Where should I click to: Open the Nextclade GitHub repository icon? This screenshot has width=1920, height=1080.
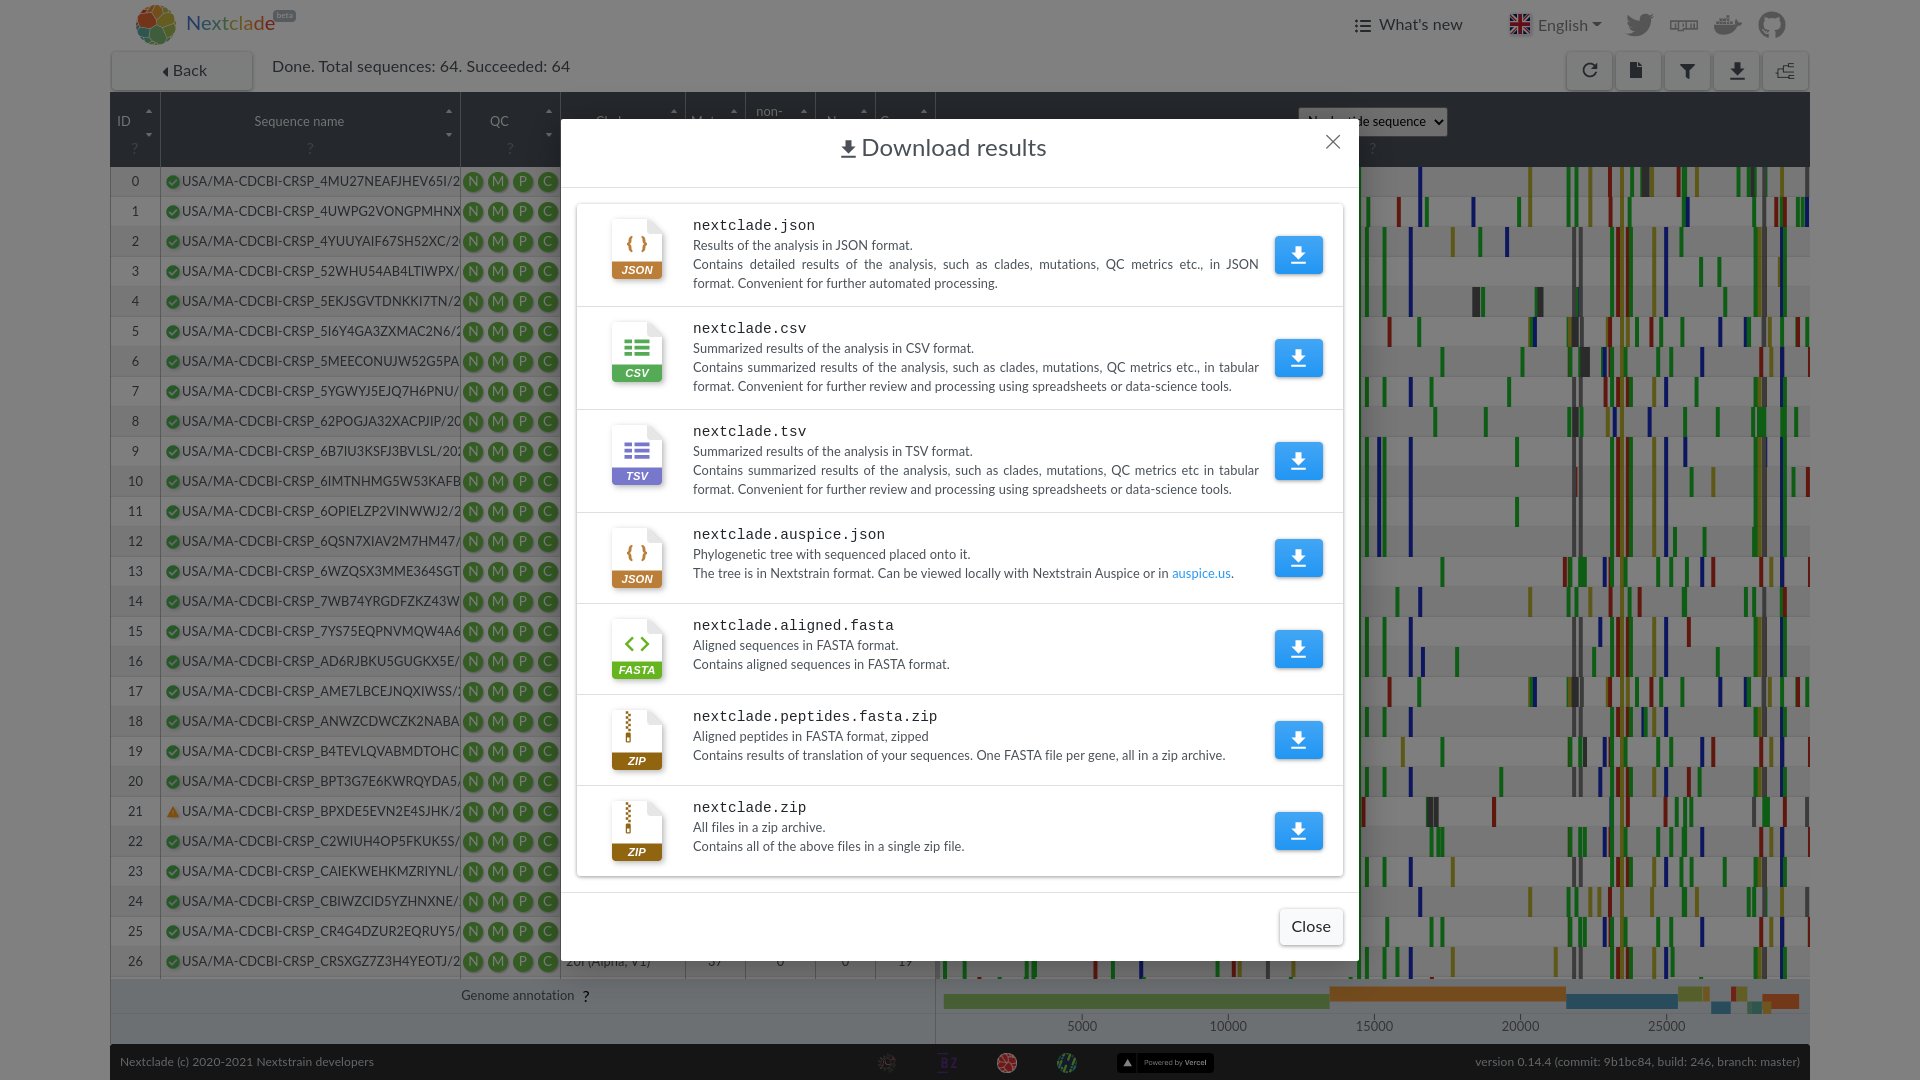(x=1771, y=25)
